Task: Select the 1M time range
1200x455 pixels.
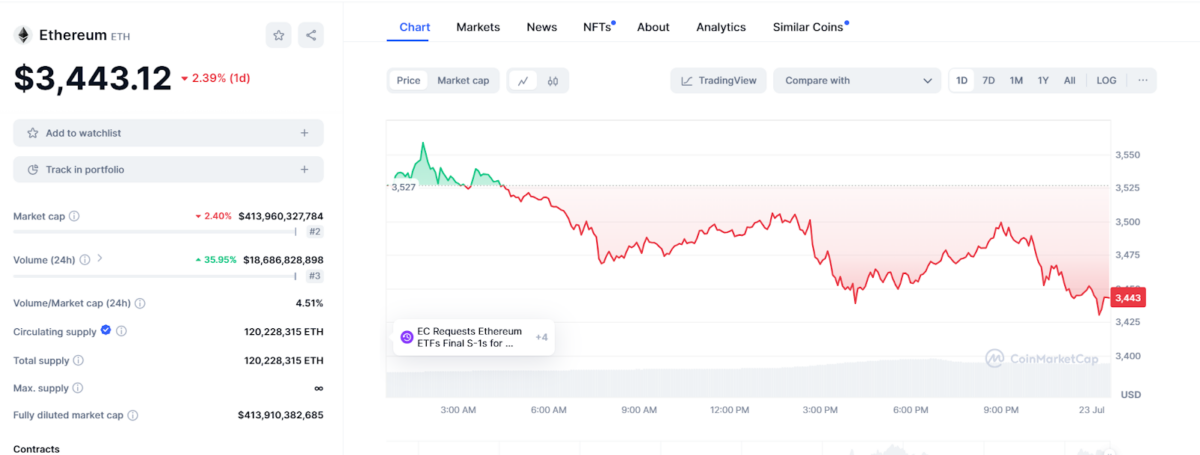Action: pos(1016,80)
